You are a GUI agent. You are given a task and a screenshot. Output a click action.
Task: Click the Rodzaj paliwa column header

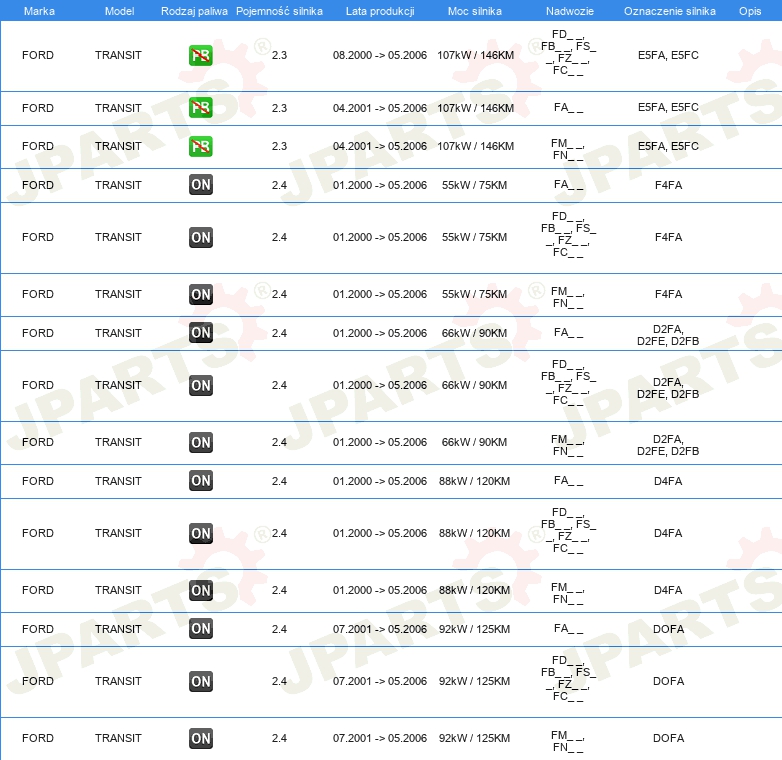click(193, 10)
